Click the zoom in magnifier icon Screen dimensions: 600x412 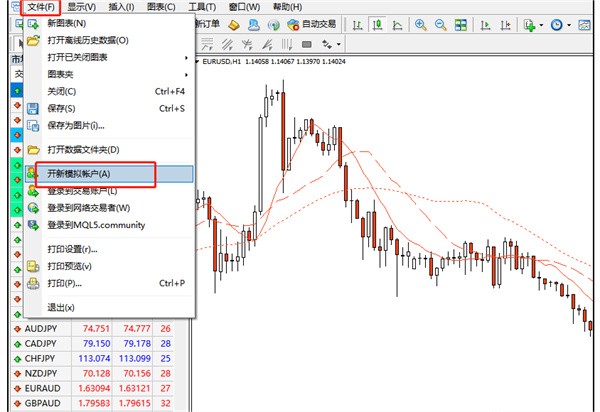(x=422, y=24)
